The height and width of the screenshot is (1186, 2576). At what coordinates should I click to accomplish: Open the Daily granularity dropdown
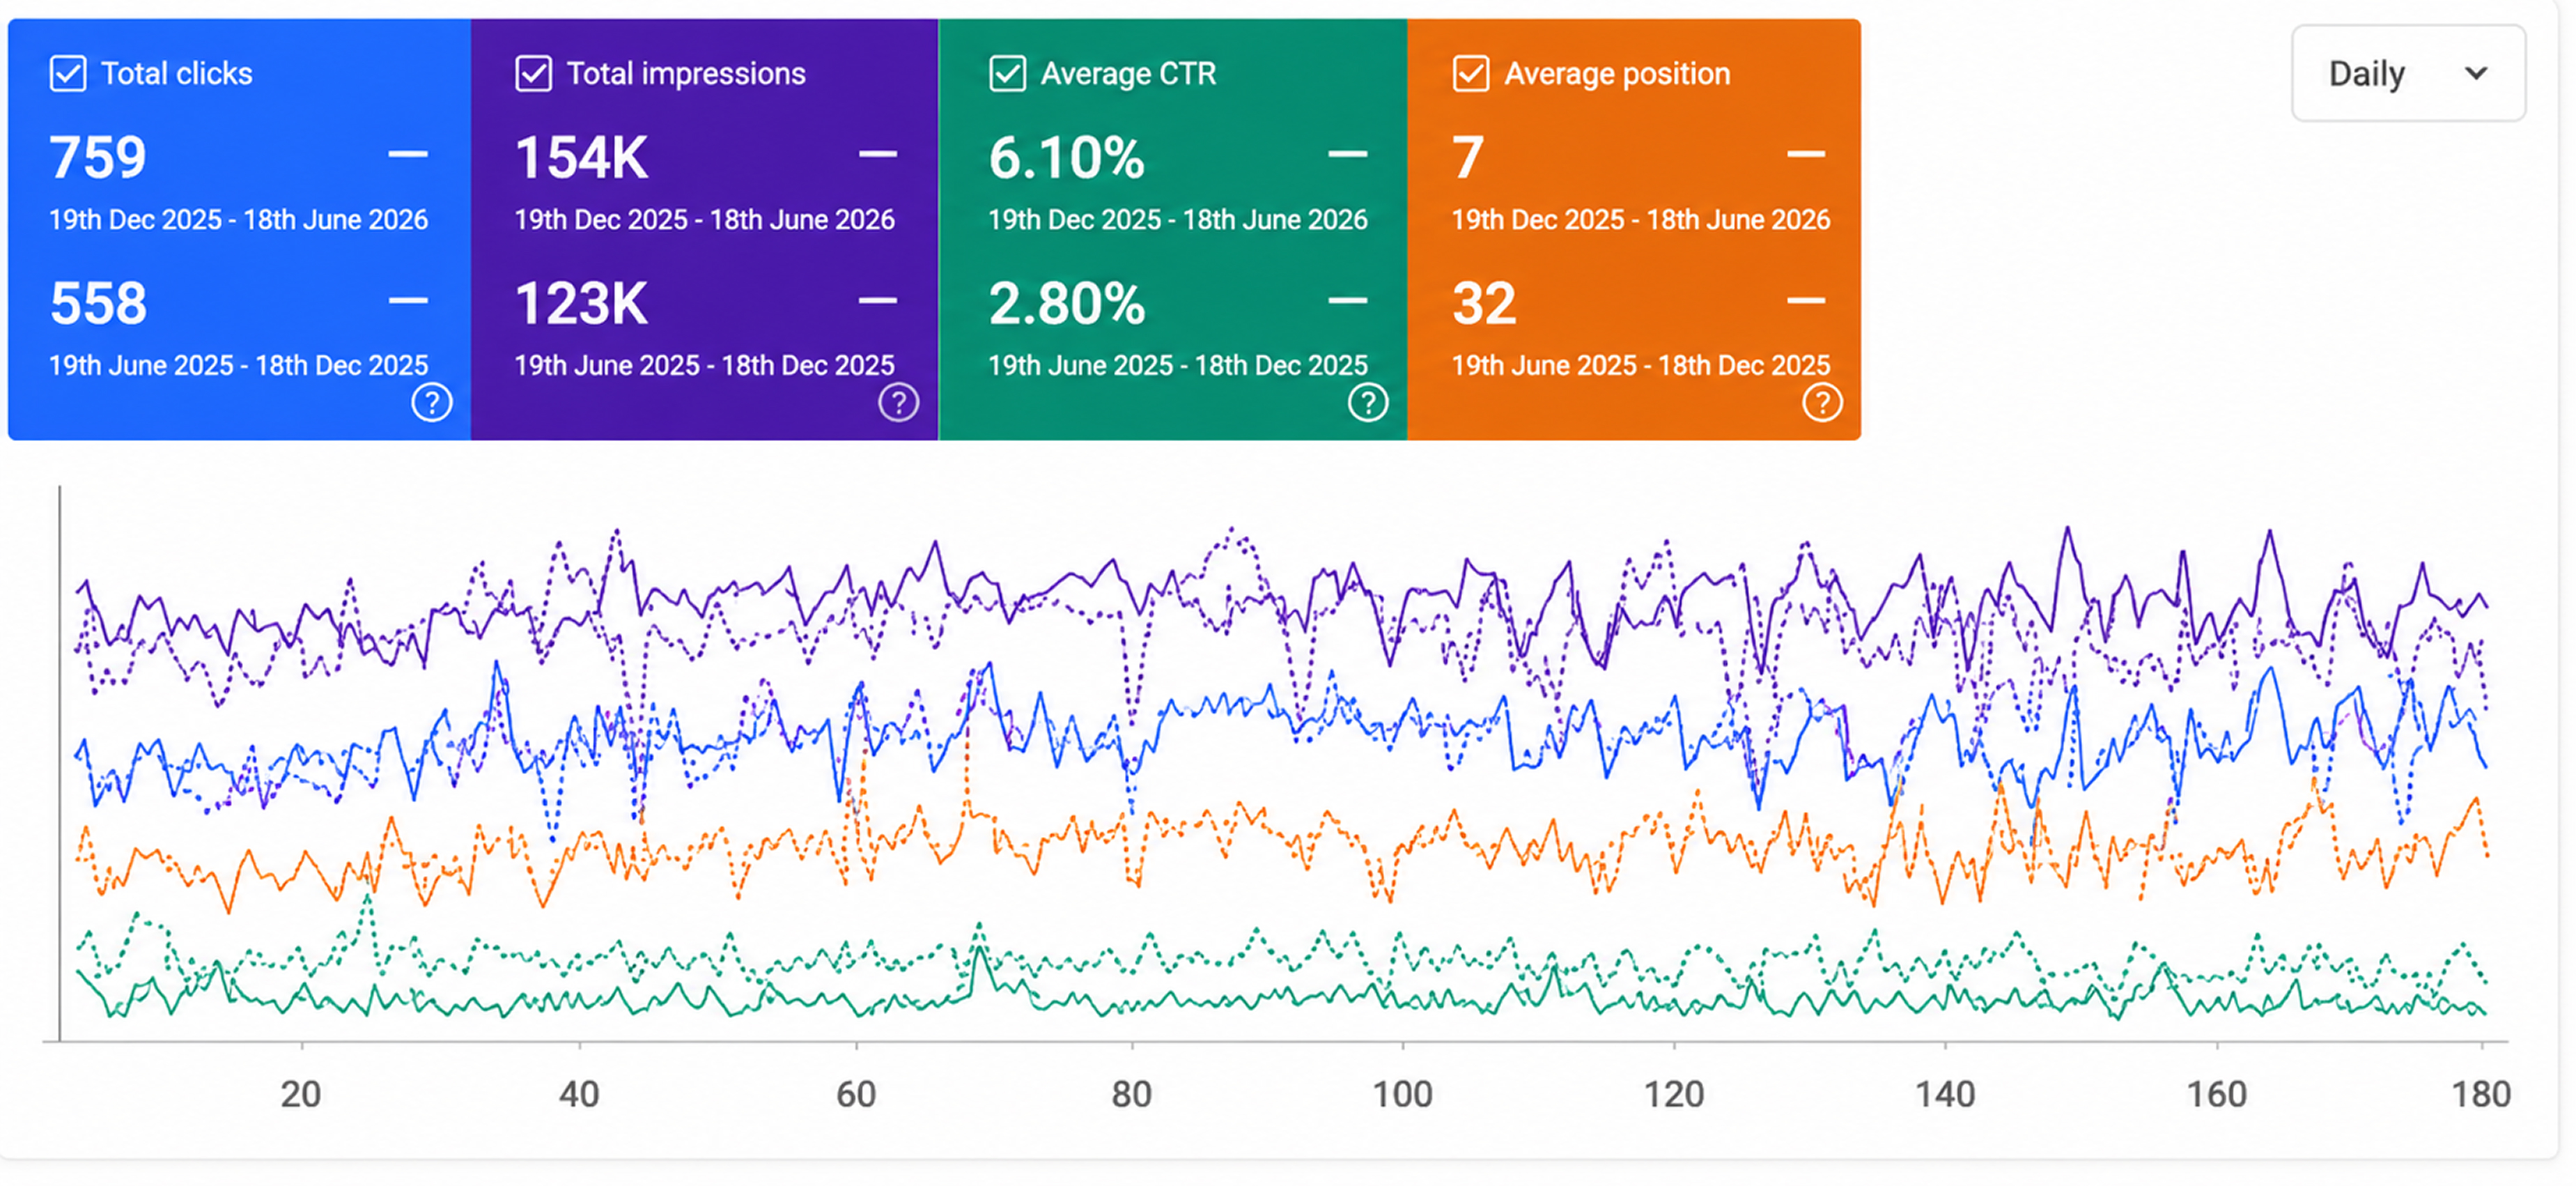pyautogui.click(x=2408, y=74)
